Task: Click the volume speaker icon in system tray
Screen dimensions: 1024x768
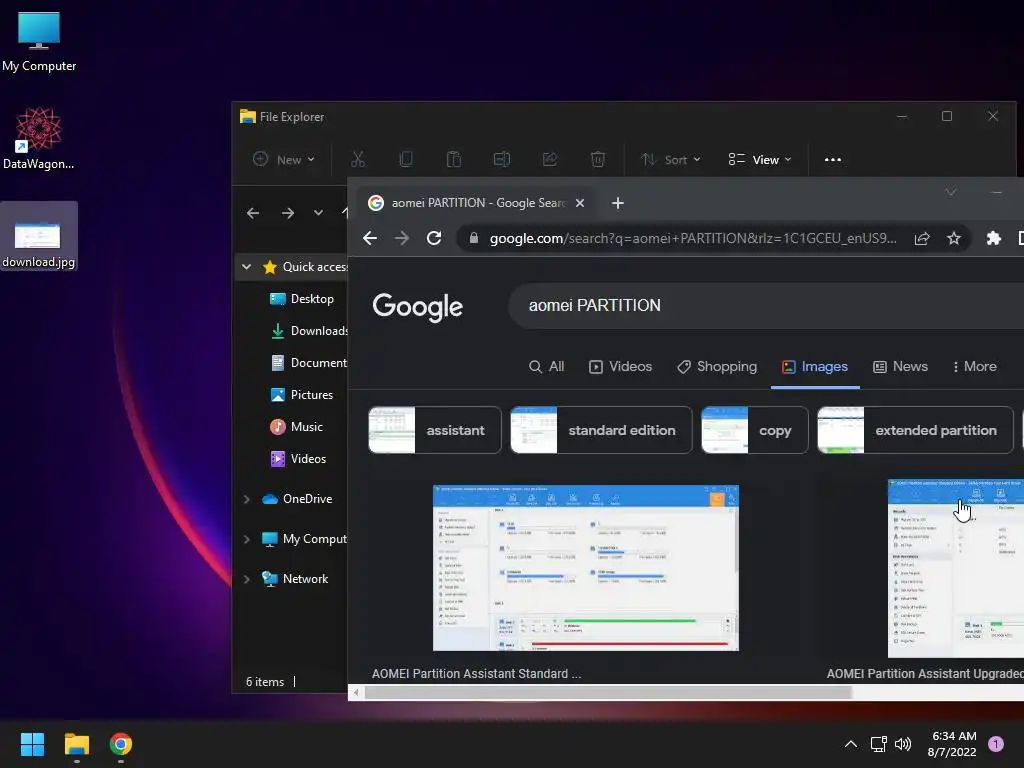Action: 903,744
